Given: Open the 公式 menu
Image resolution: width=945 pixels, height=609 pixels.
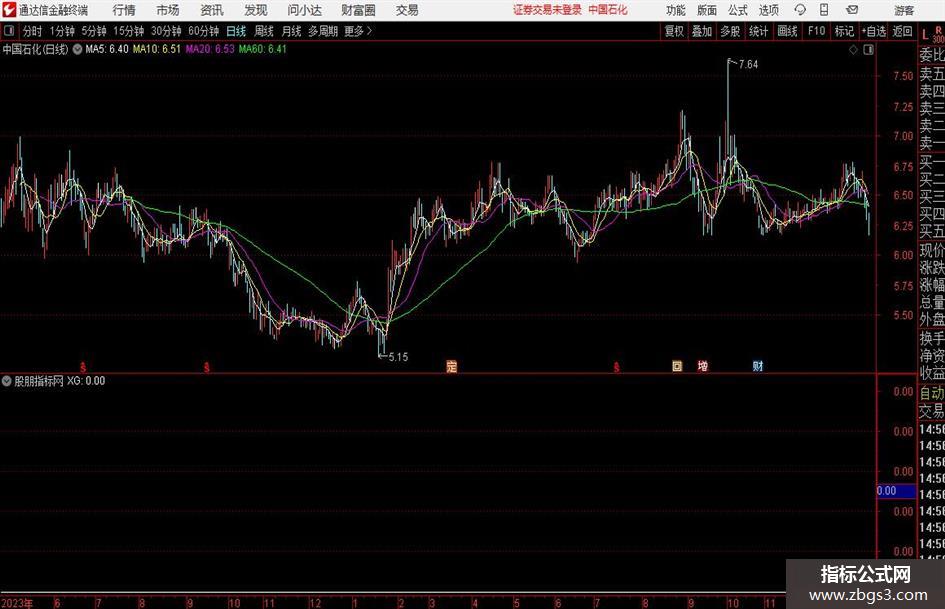Looking at the screenshot, I should (737, 10).
